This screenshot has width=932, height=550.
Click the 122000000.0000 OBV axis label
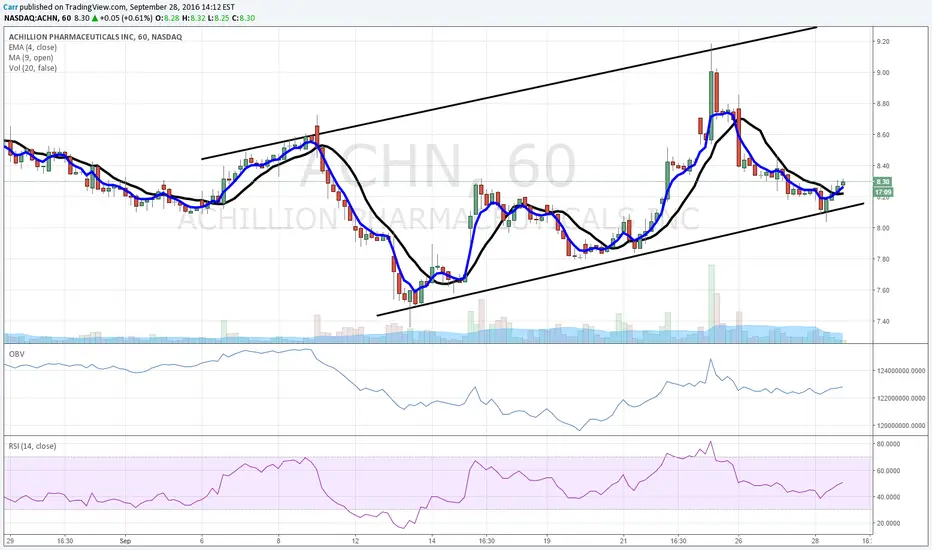coord(900,398)
